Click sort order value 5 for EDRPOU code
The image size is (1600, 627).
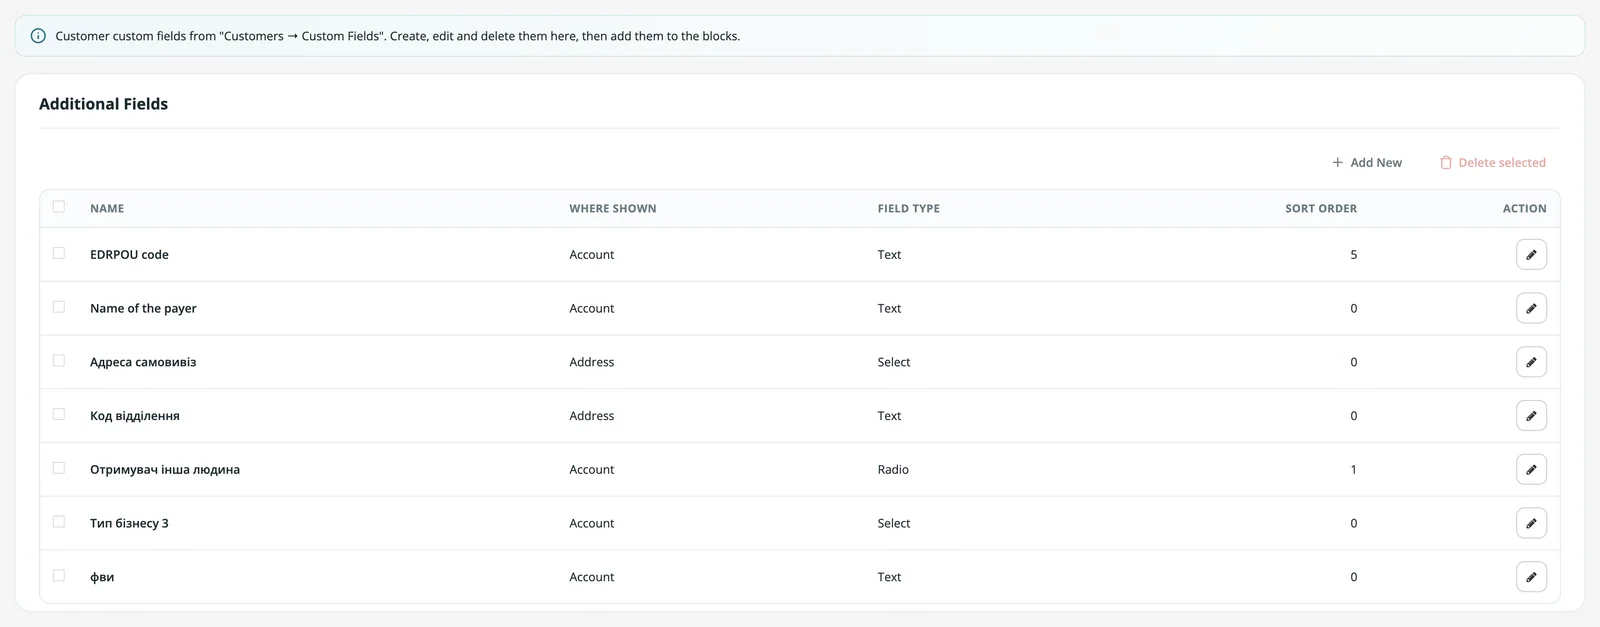[1354, 255]
